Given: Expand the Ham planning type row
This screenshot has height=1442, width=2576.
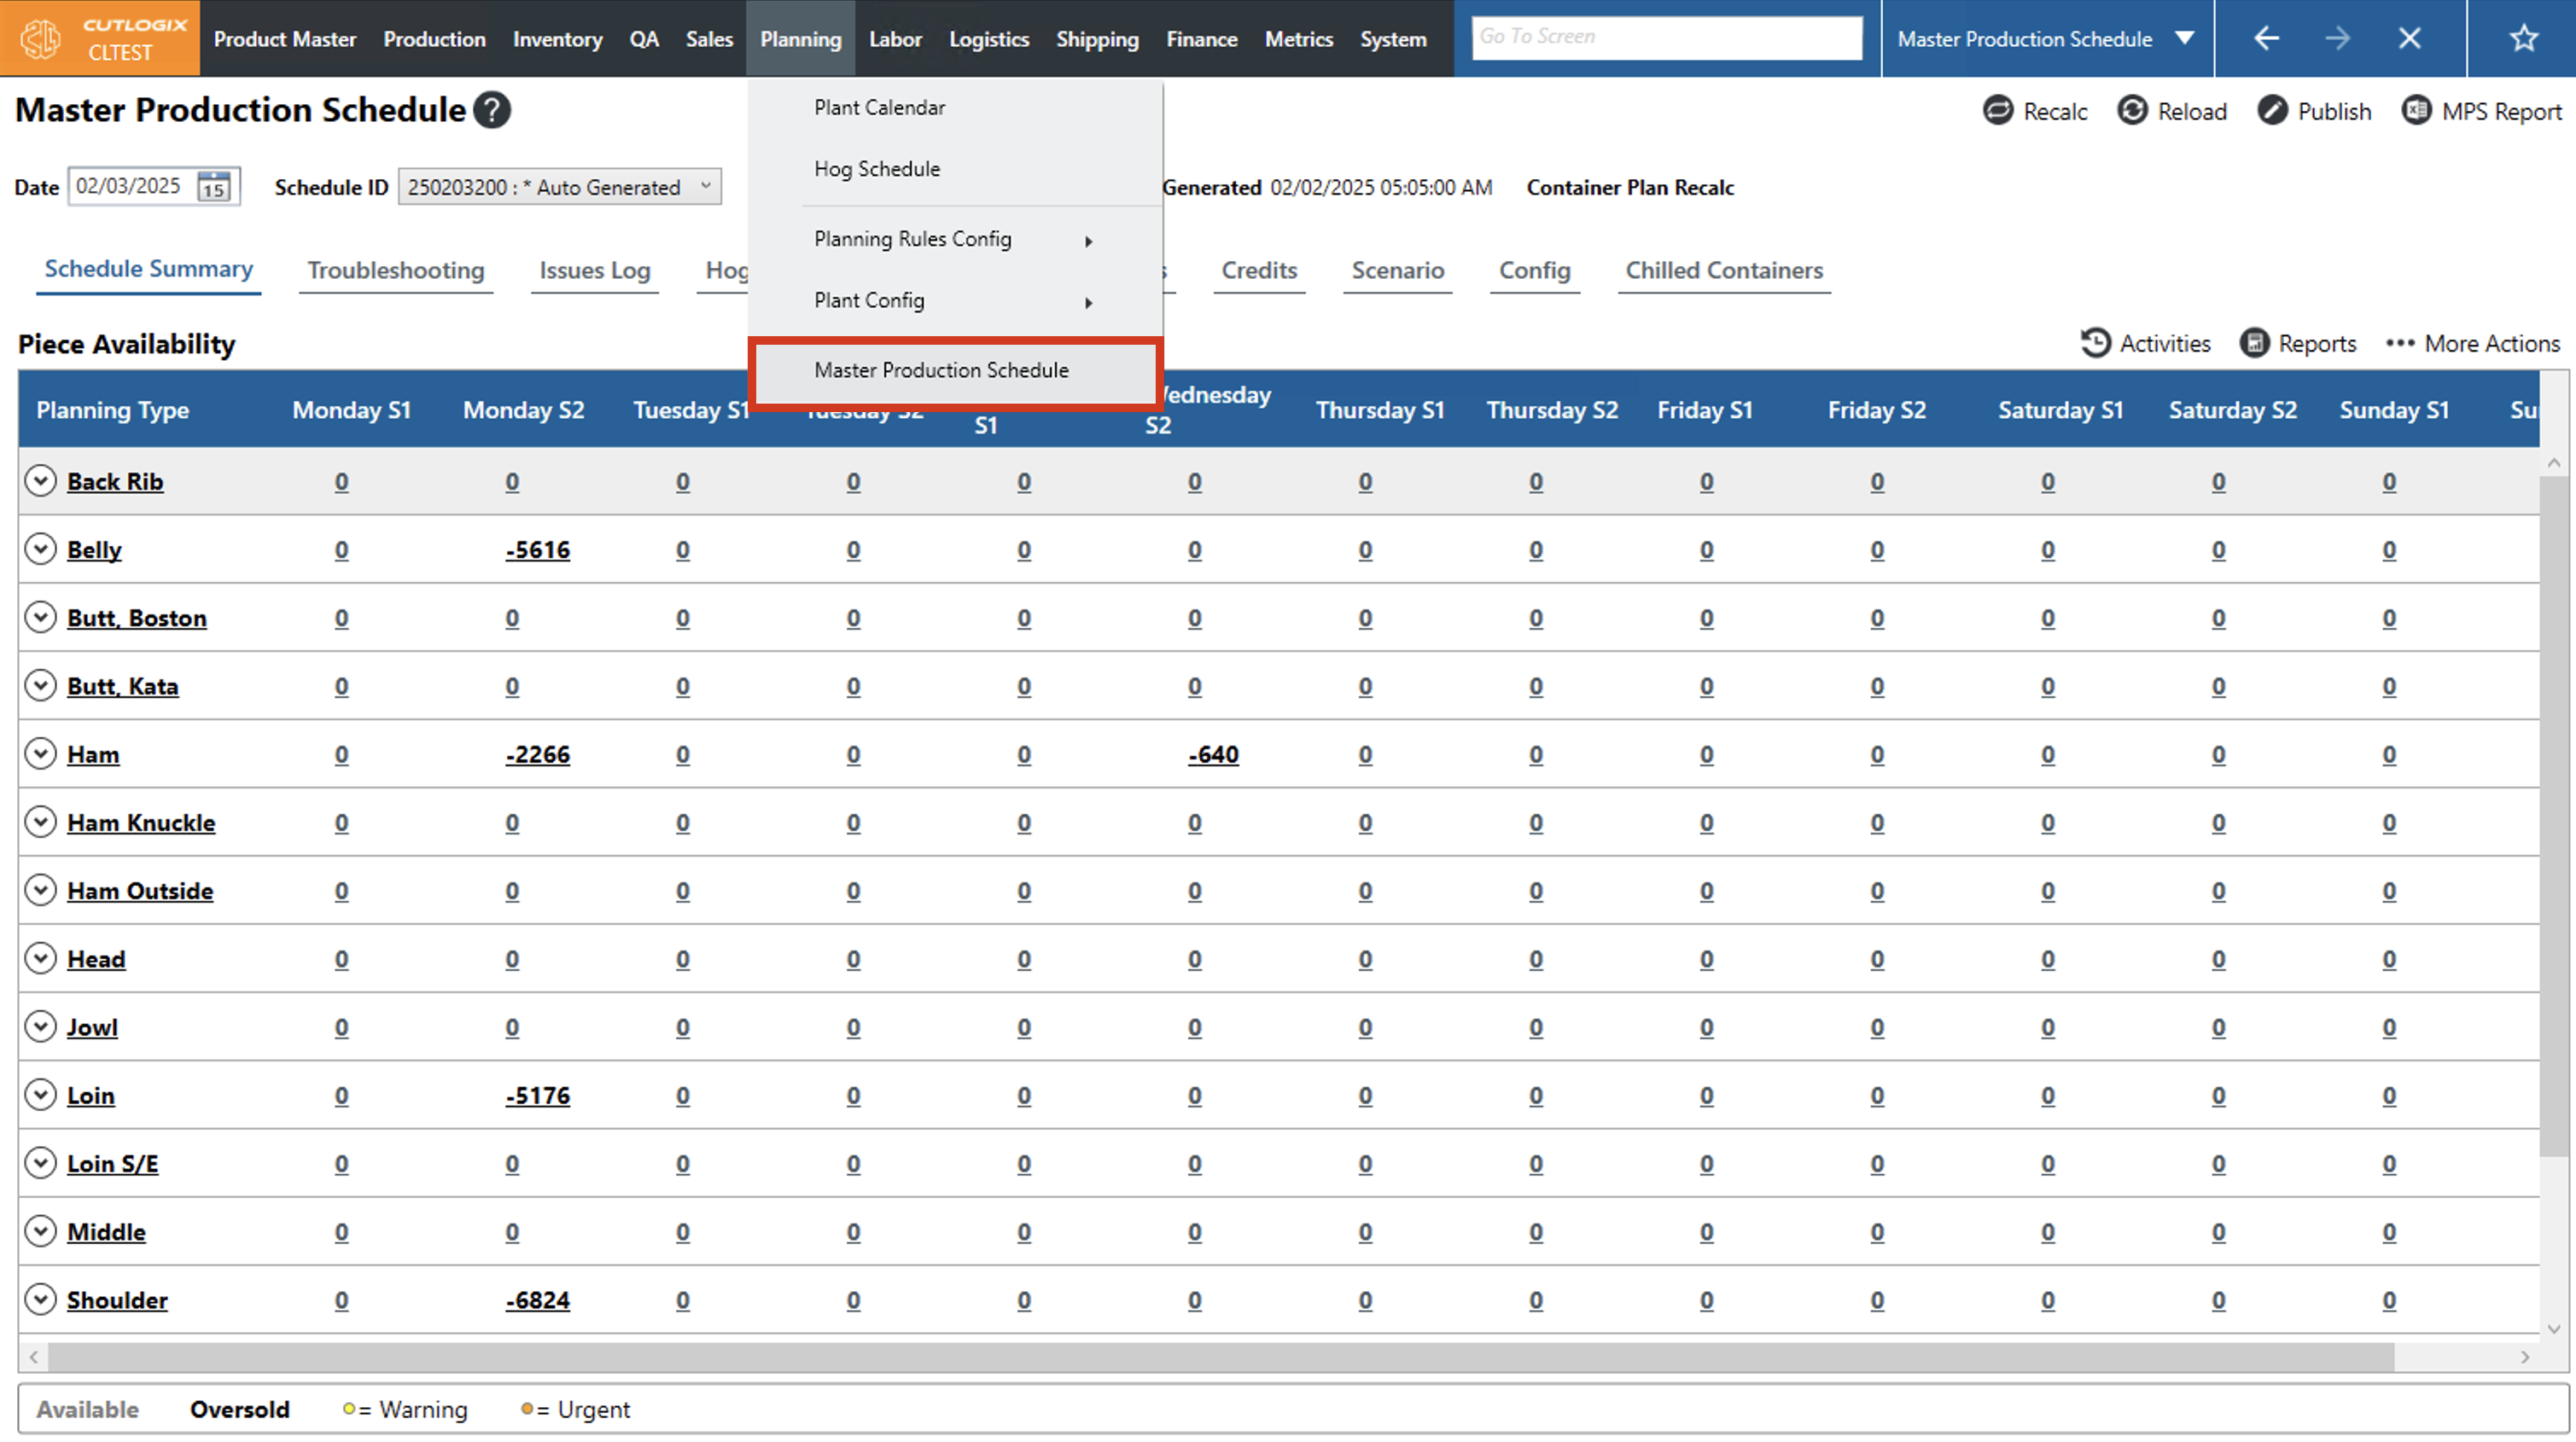Looking at the screenshot, I should (40, 754).
